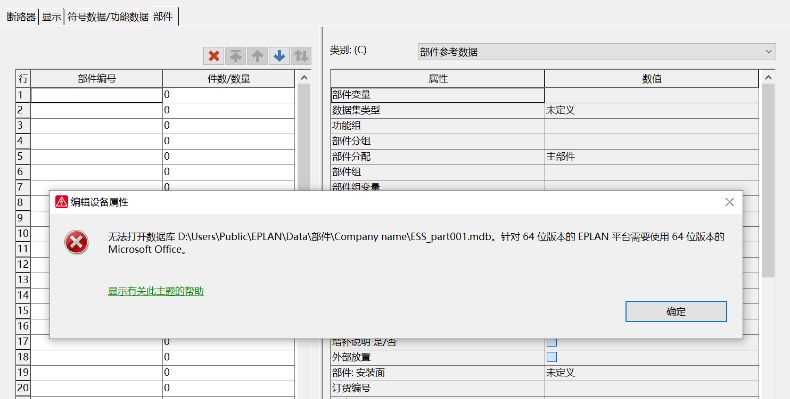
Task: Click the 部件编号 field in row 1
Action: (97, 95)
